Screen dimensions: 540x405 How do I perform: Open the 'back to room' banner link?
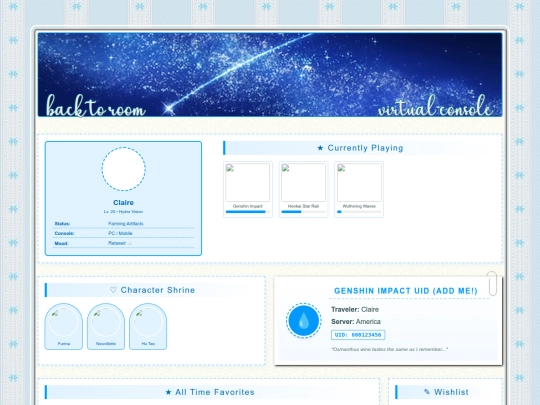pos(96,106)
